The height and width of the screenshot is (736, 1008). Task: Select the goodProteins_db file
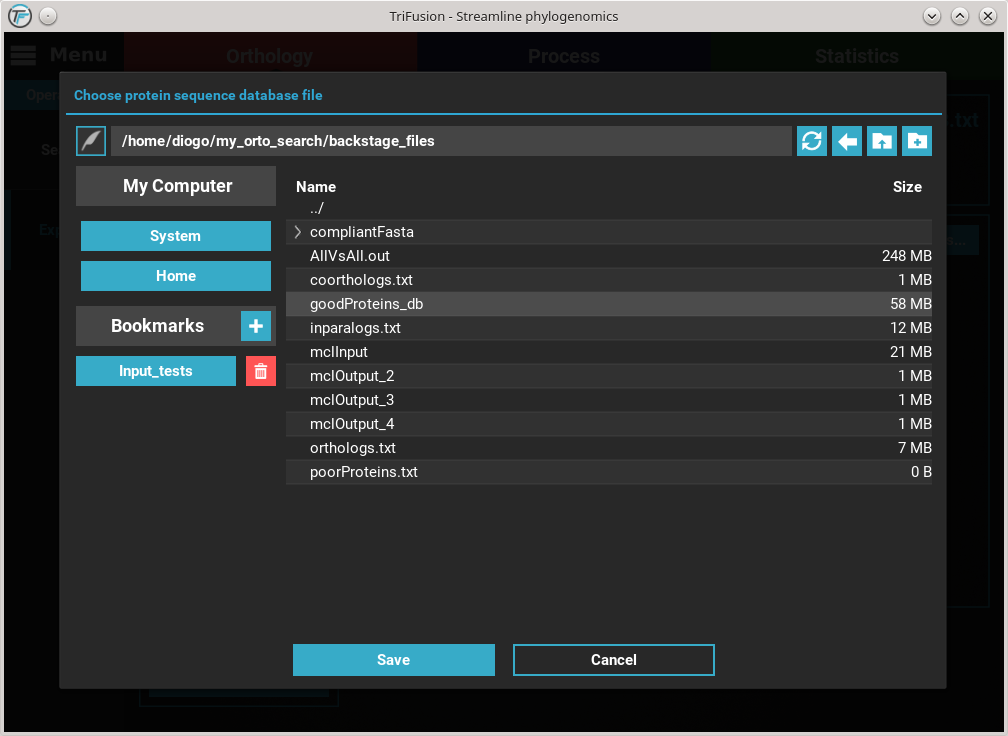(609, 304)
